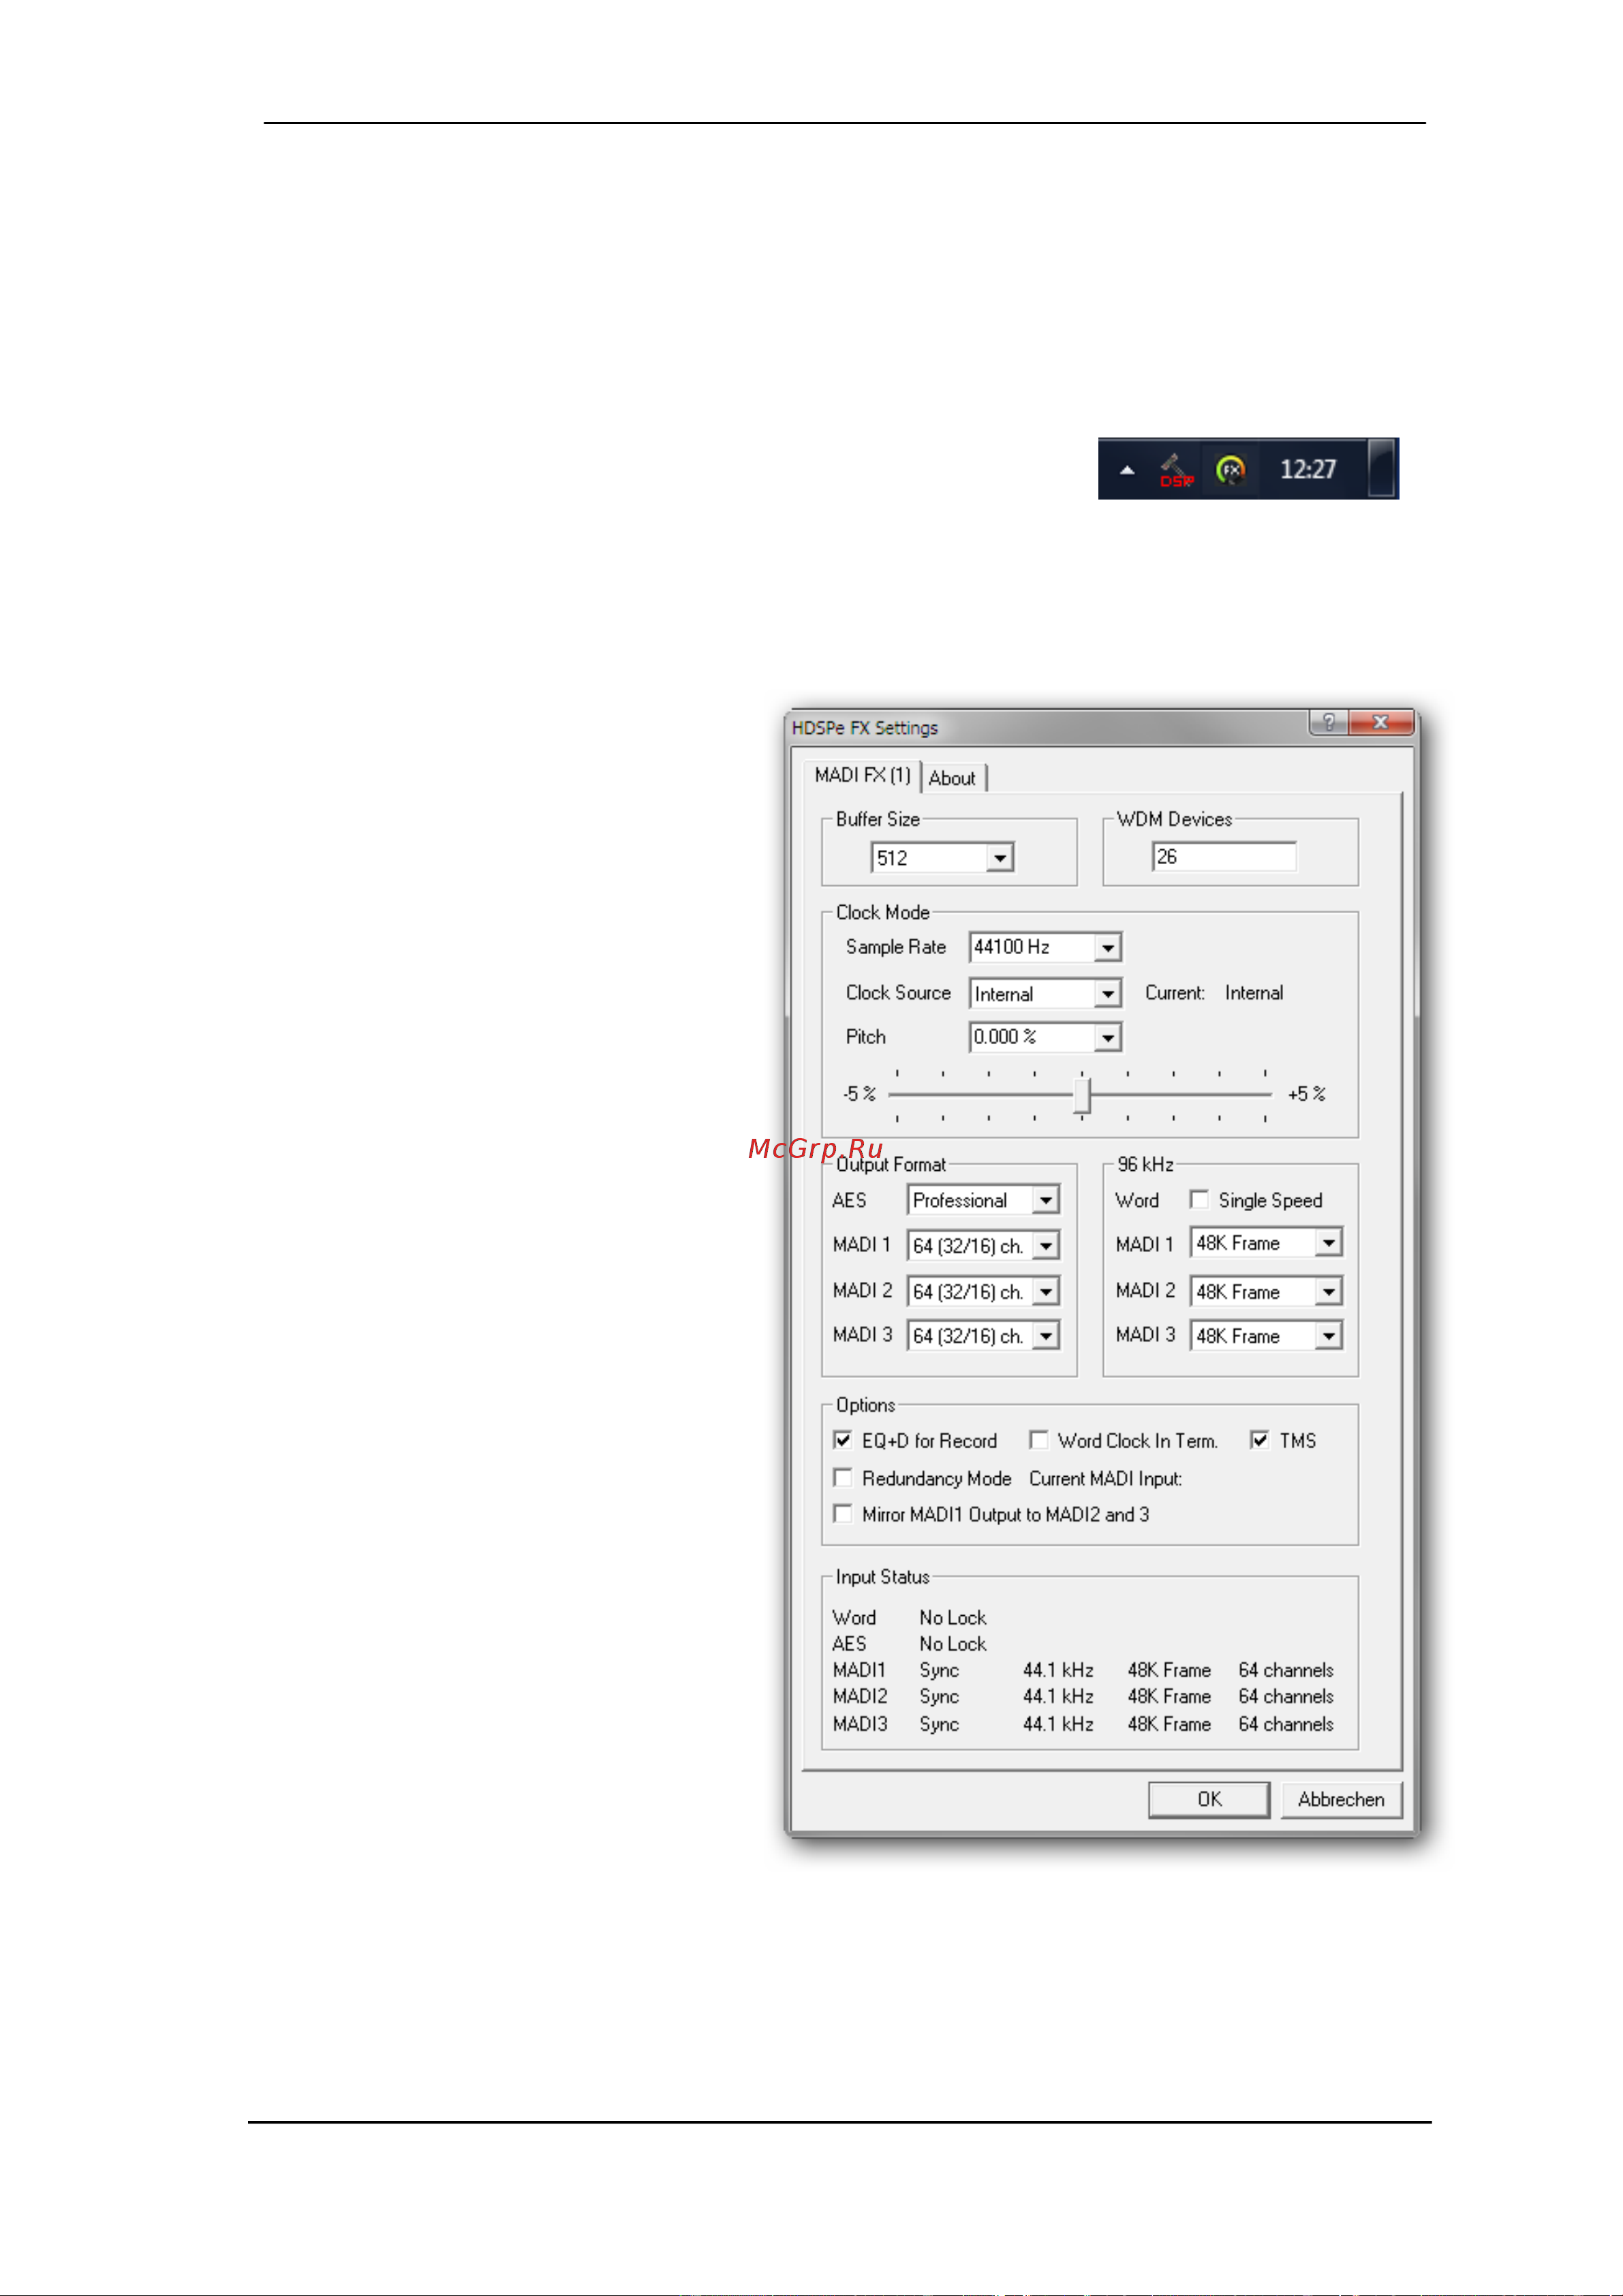The image size is (1623, 2296).
Task: Click the WDM Devices input field
Action: [x=1224, y=857]
